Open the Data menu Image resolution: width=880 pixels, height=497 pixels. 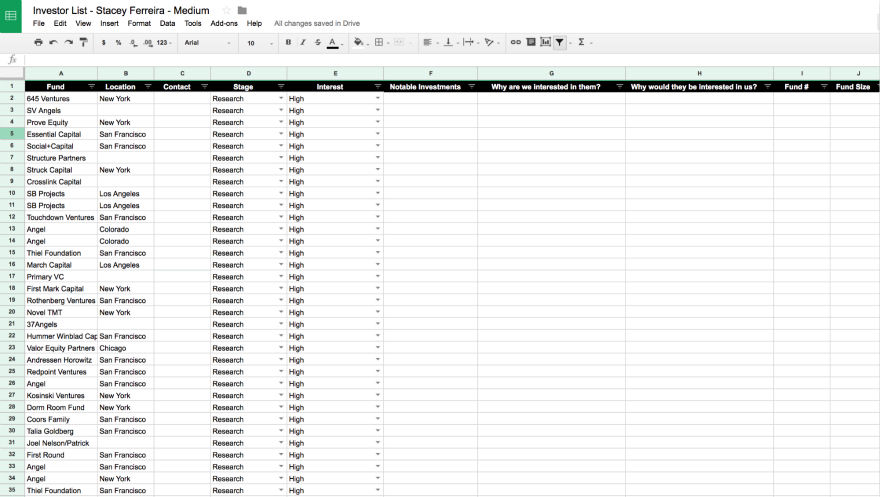tap(167, 23)
